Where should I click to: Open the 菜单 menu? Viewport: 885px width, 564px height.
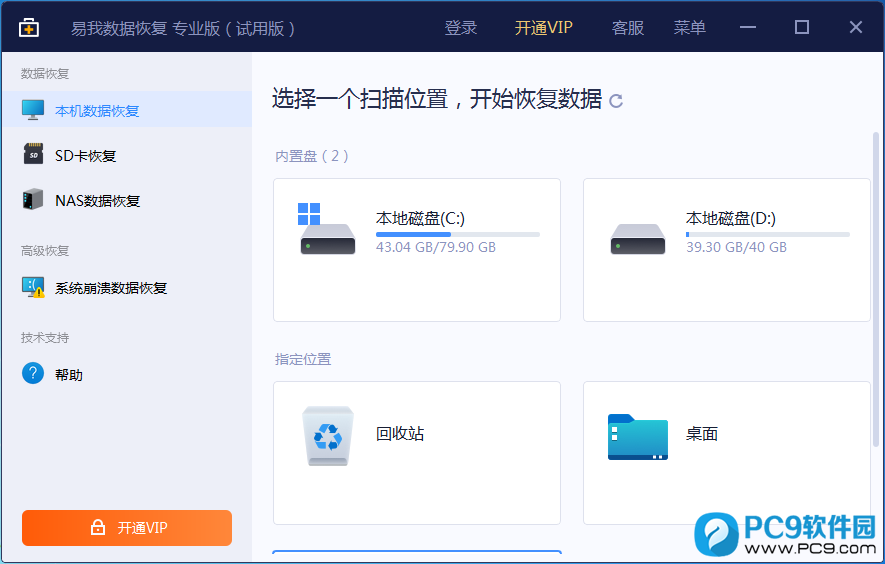point(690,28)
